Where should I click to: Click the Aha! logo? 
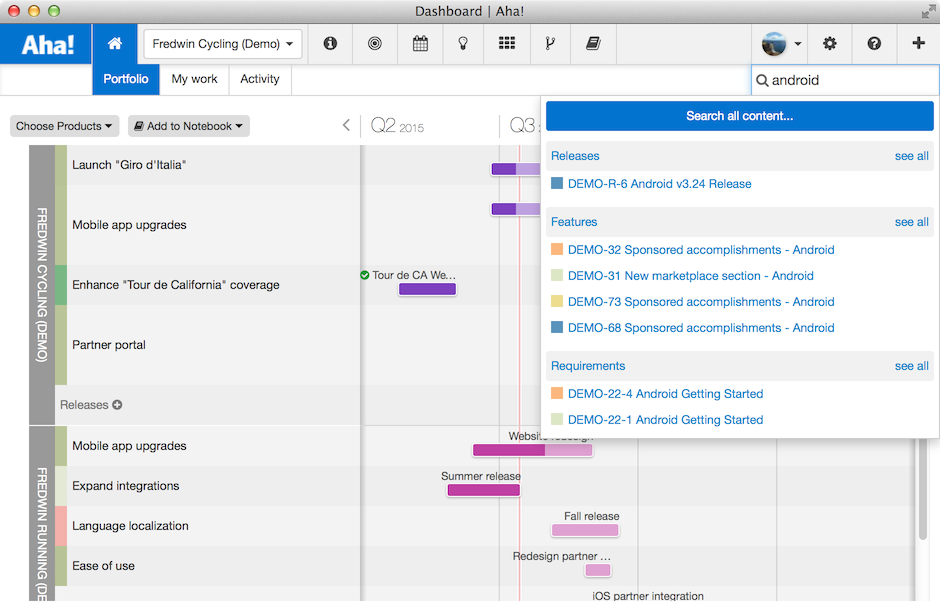[47, 44]
